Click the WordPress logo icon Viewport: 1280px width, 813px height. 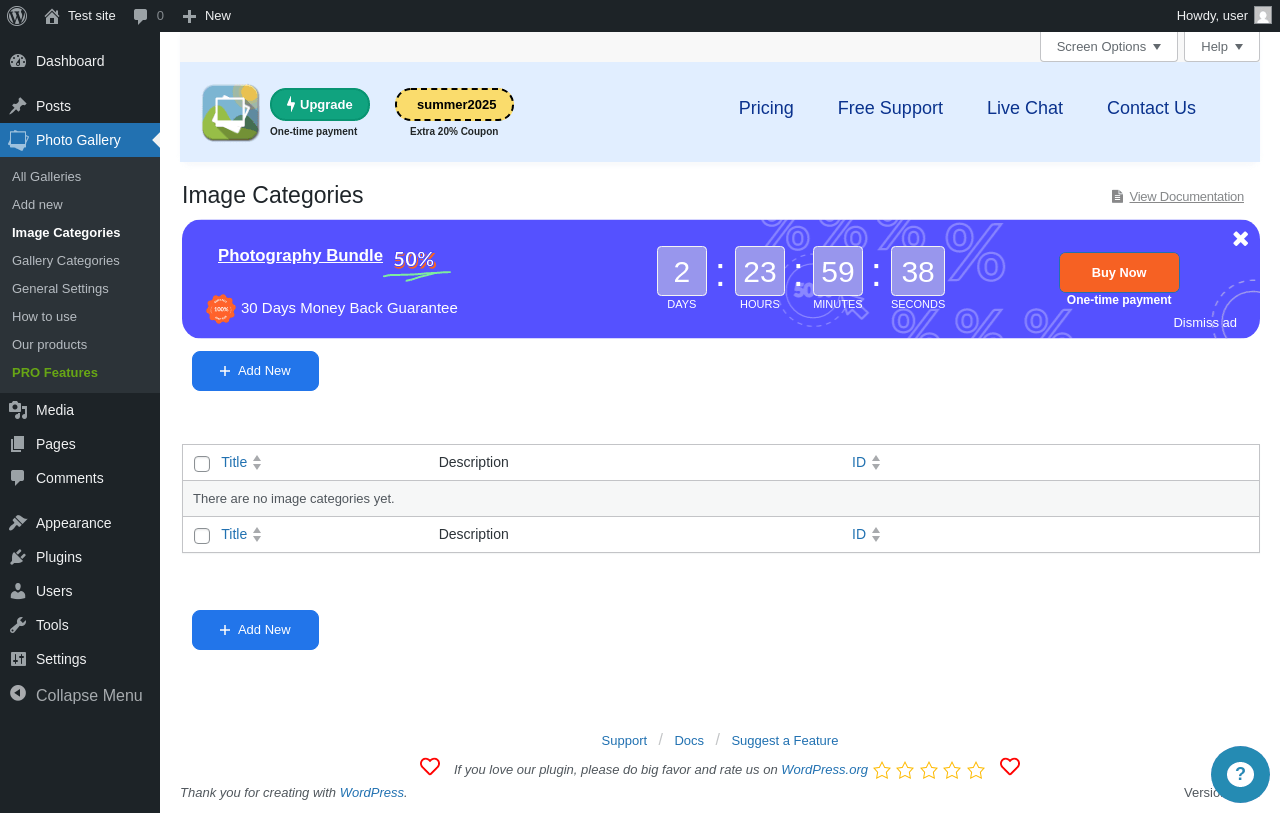click(17, 16)
